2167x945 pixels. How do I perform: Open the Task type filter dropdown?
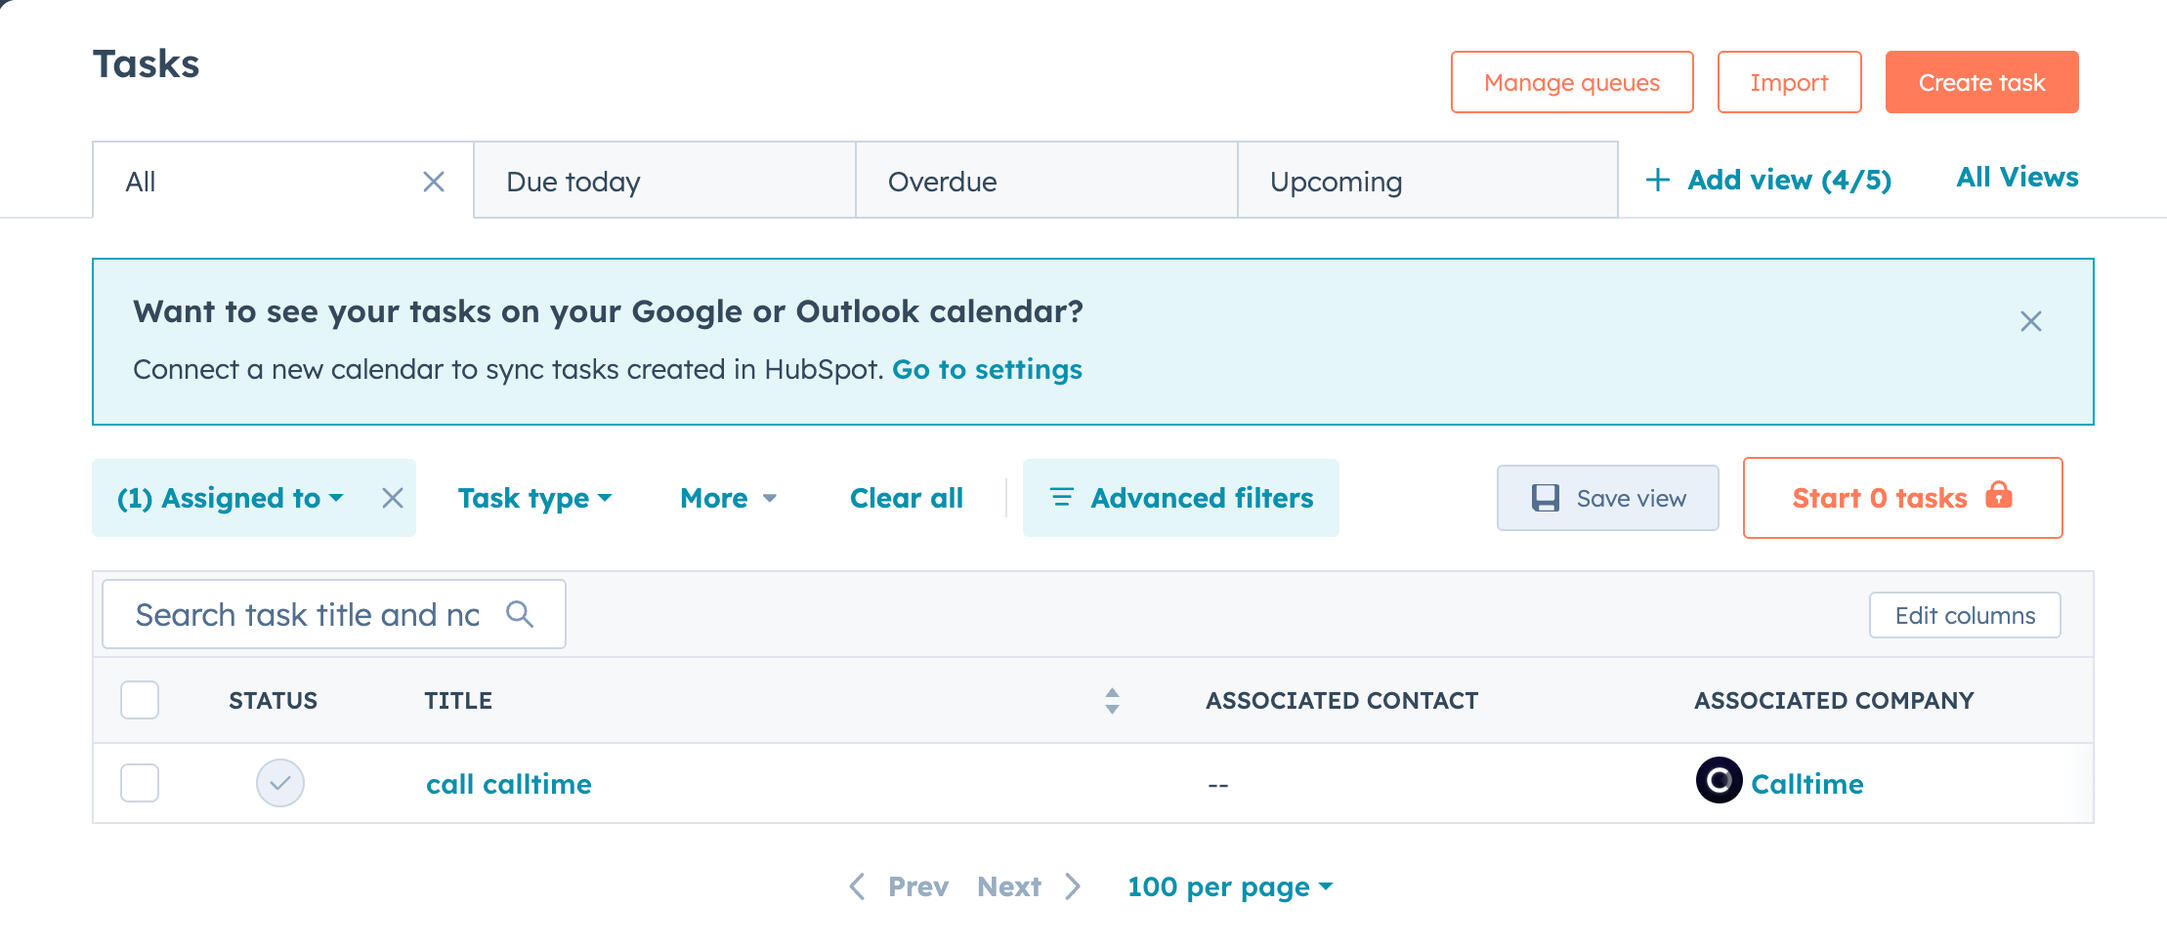534,498
